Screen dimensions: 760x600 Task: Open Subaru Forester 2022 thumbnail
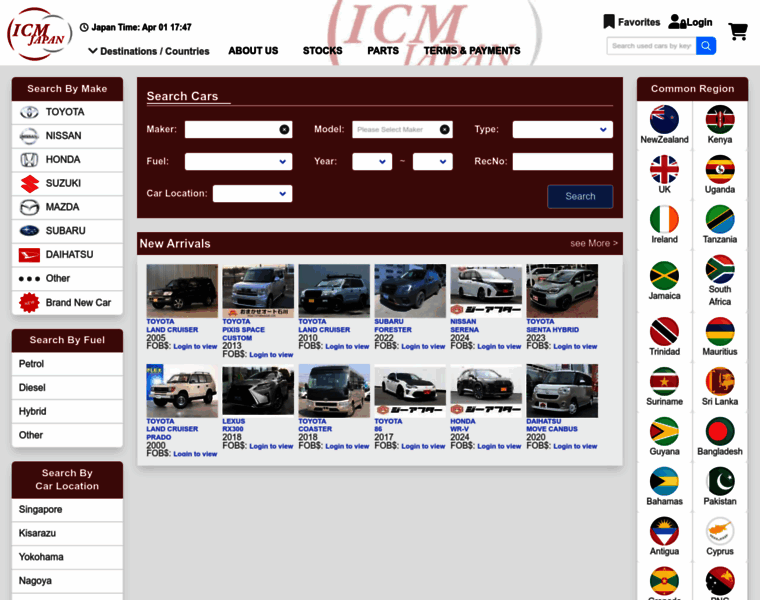tap(410, 291)
